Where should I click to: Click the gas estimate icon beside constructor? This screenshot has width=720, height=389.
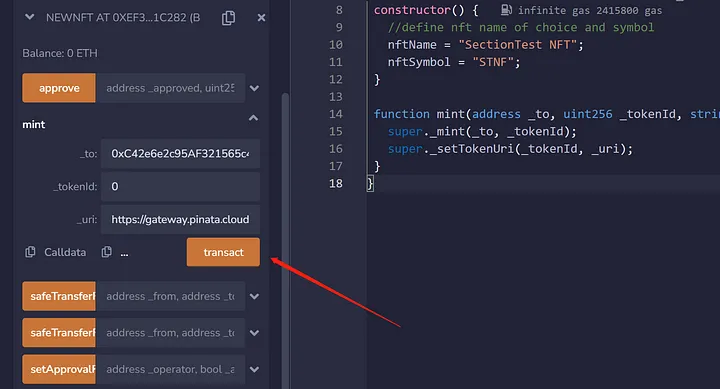506,10
